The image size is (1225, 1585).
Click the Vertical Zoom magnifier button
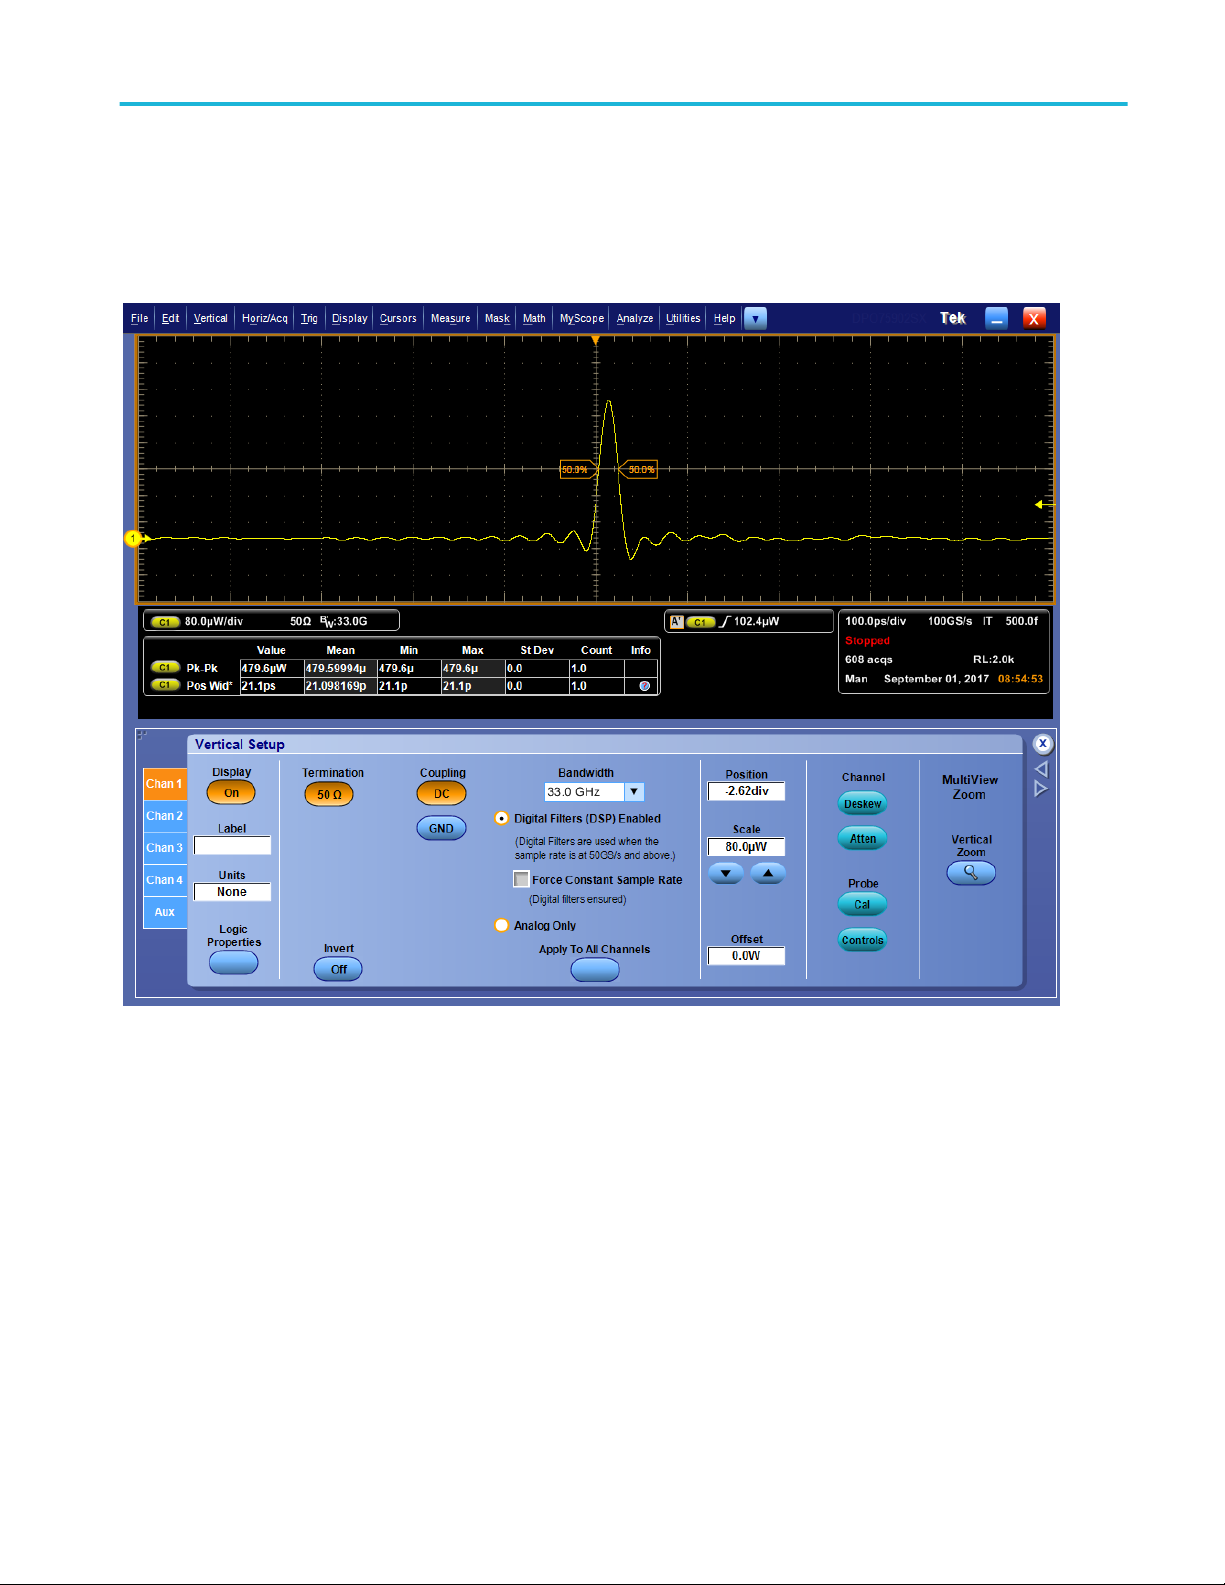(971, 873)
